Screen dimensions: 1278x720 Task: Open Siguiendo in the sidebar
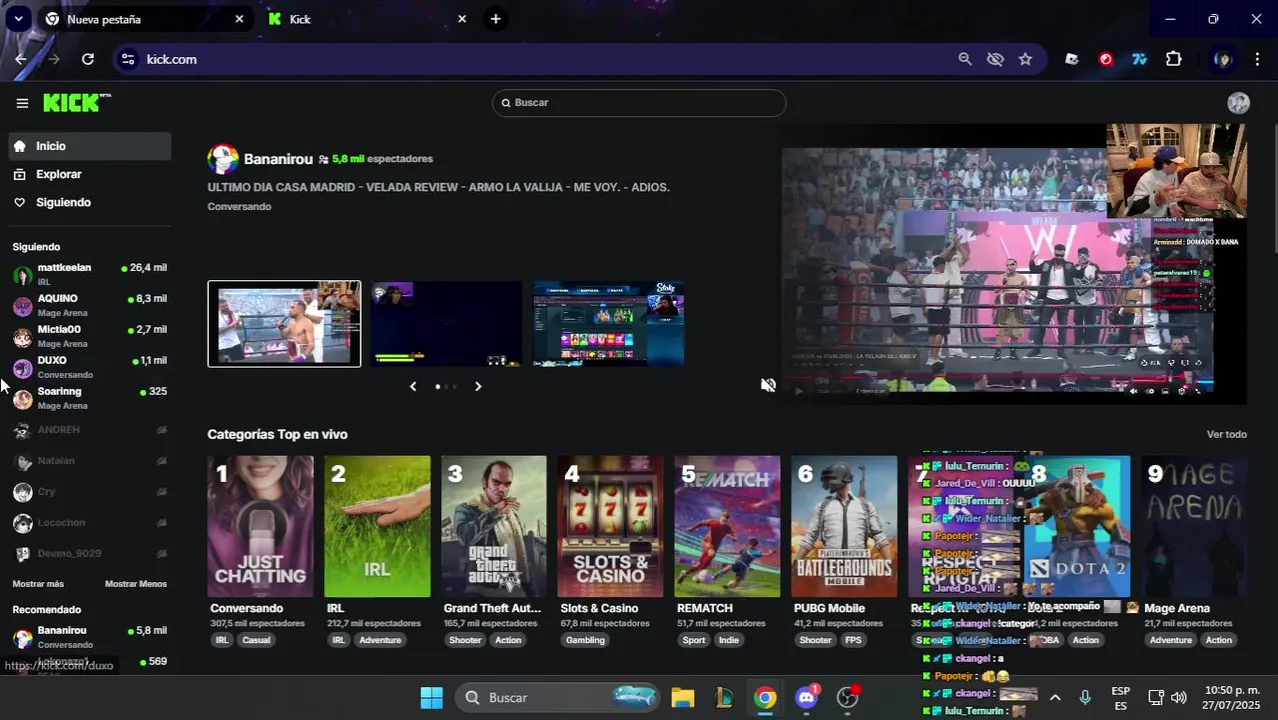click(x=90, y=202)
